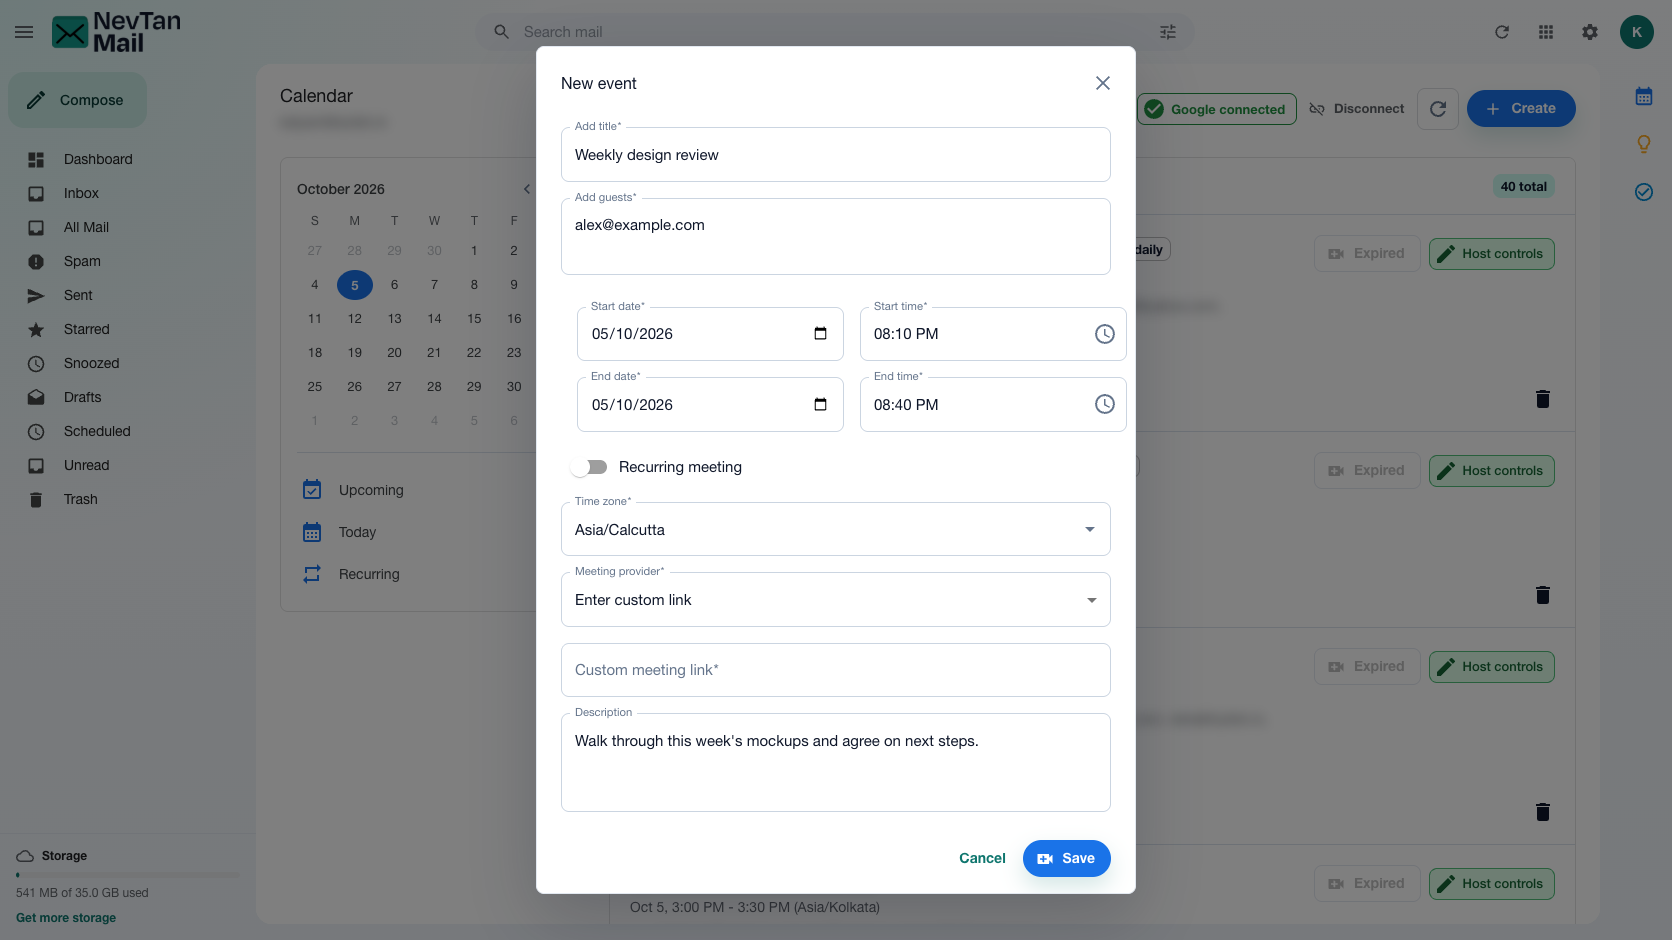The image size is (1672, 940).
Task: Open Inbox folder in sidebar
Action: (81, 193)
